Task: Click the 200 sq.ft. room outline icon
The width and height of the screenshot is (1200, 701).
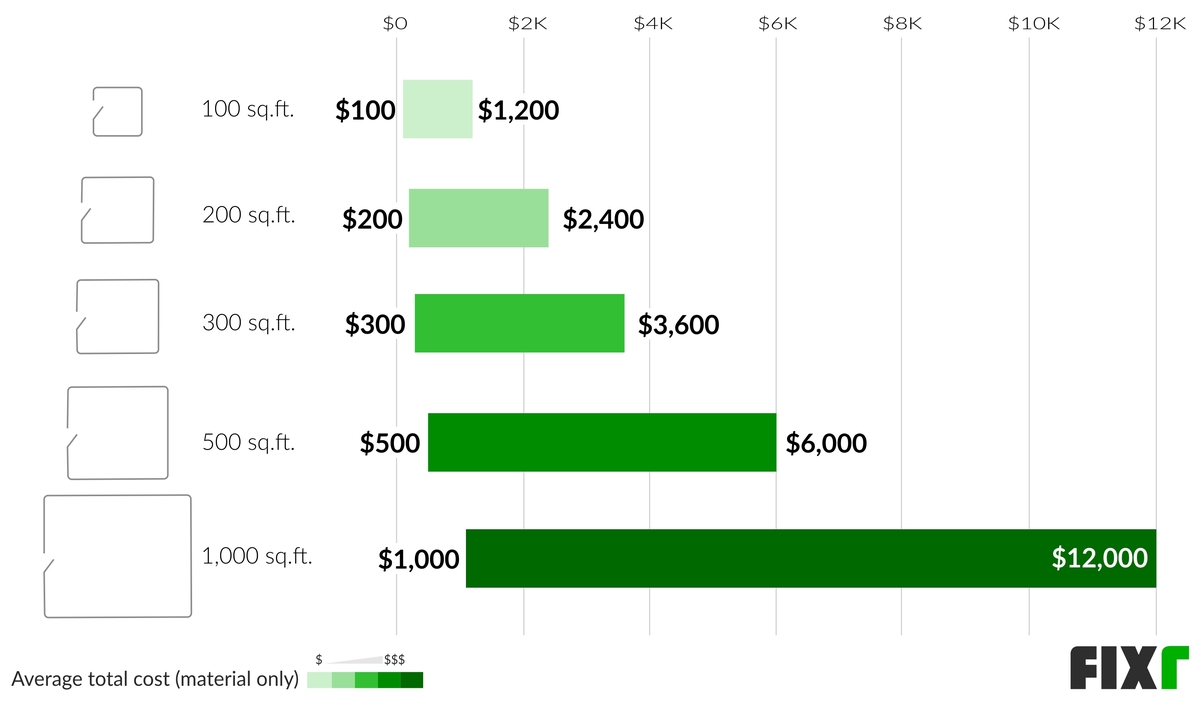Action: tap(117, 210)
